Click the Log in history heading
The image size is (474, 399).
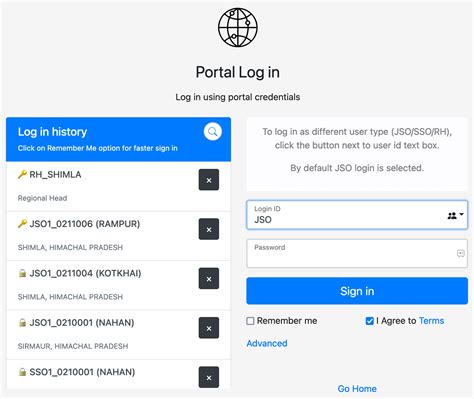point(52,132)
